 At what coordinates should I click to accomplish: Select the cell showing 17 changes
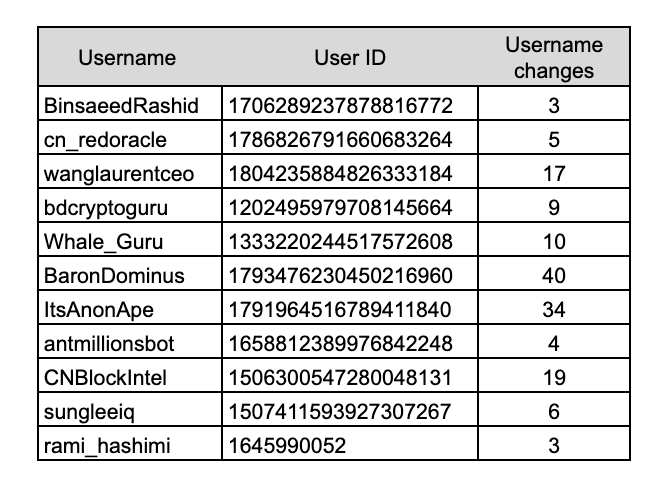click(x=553, y=173)
